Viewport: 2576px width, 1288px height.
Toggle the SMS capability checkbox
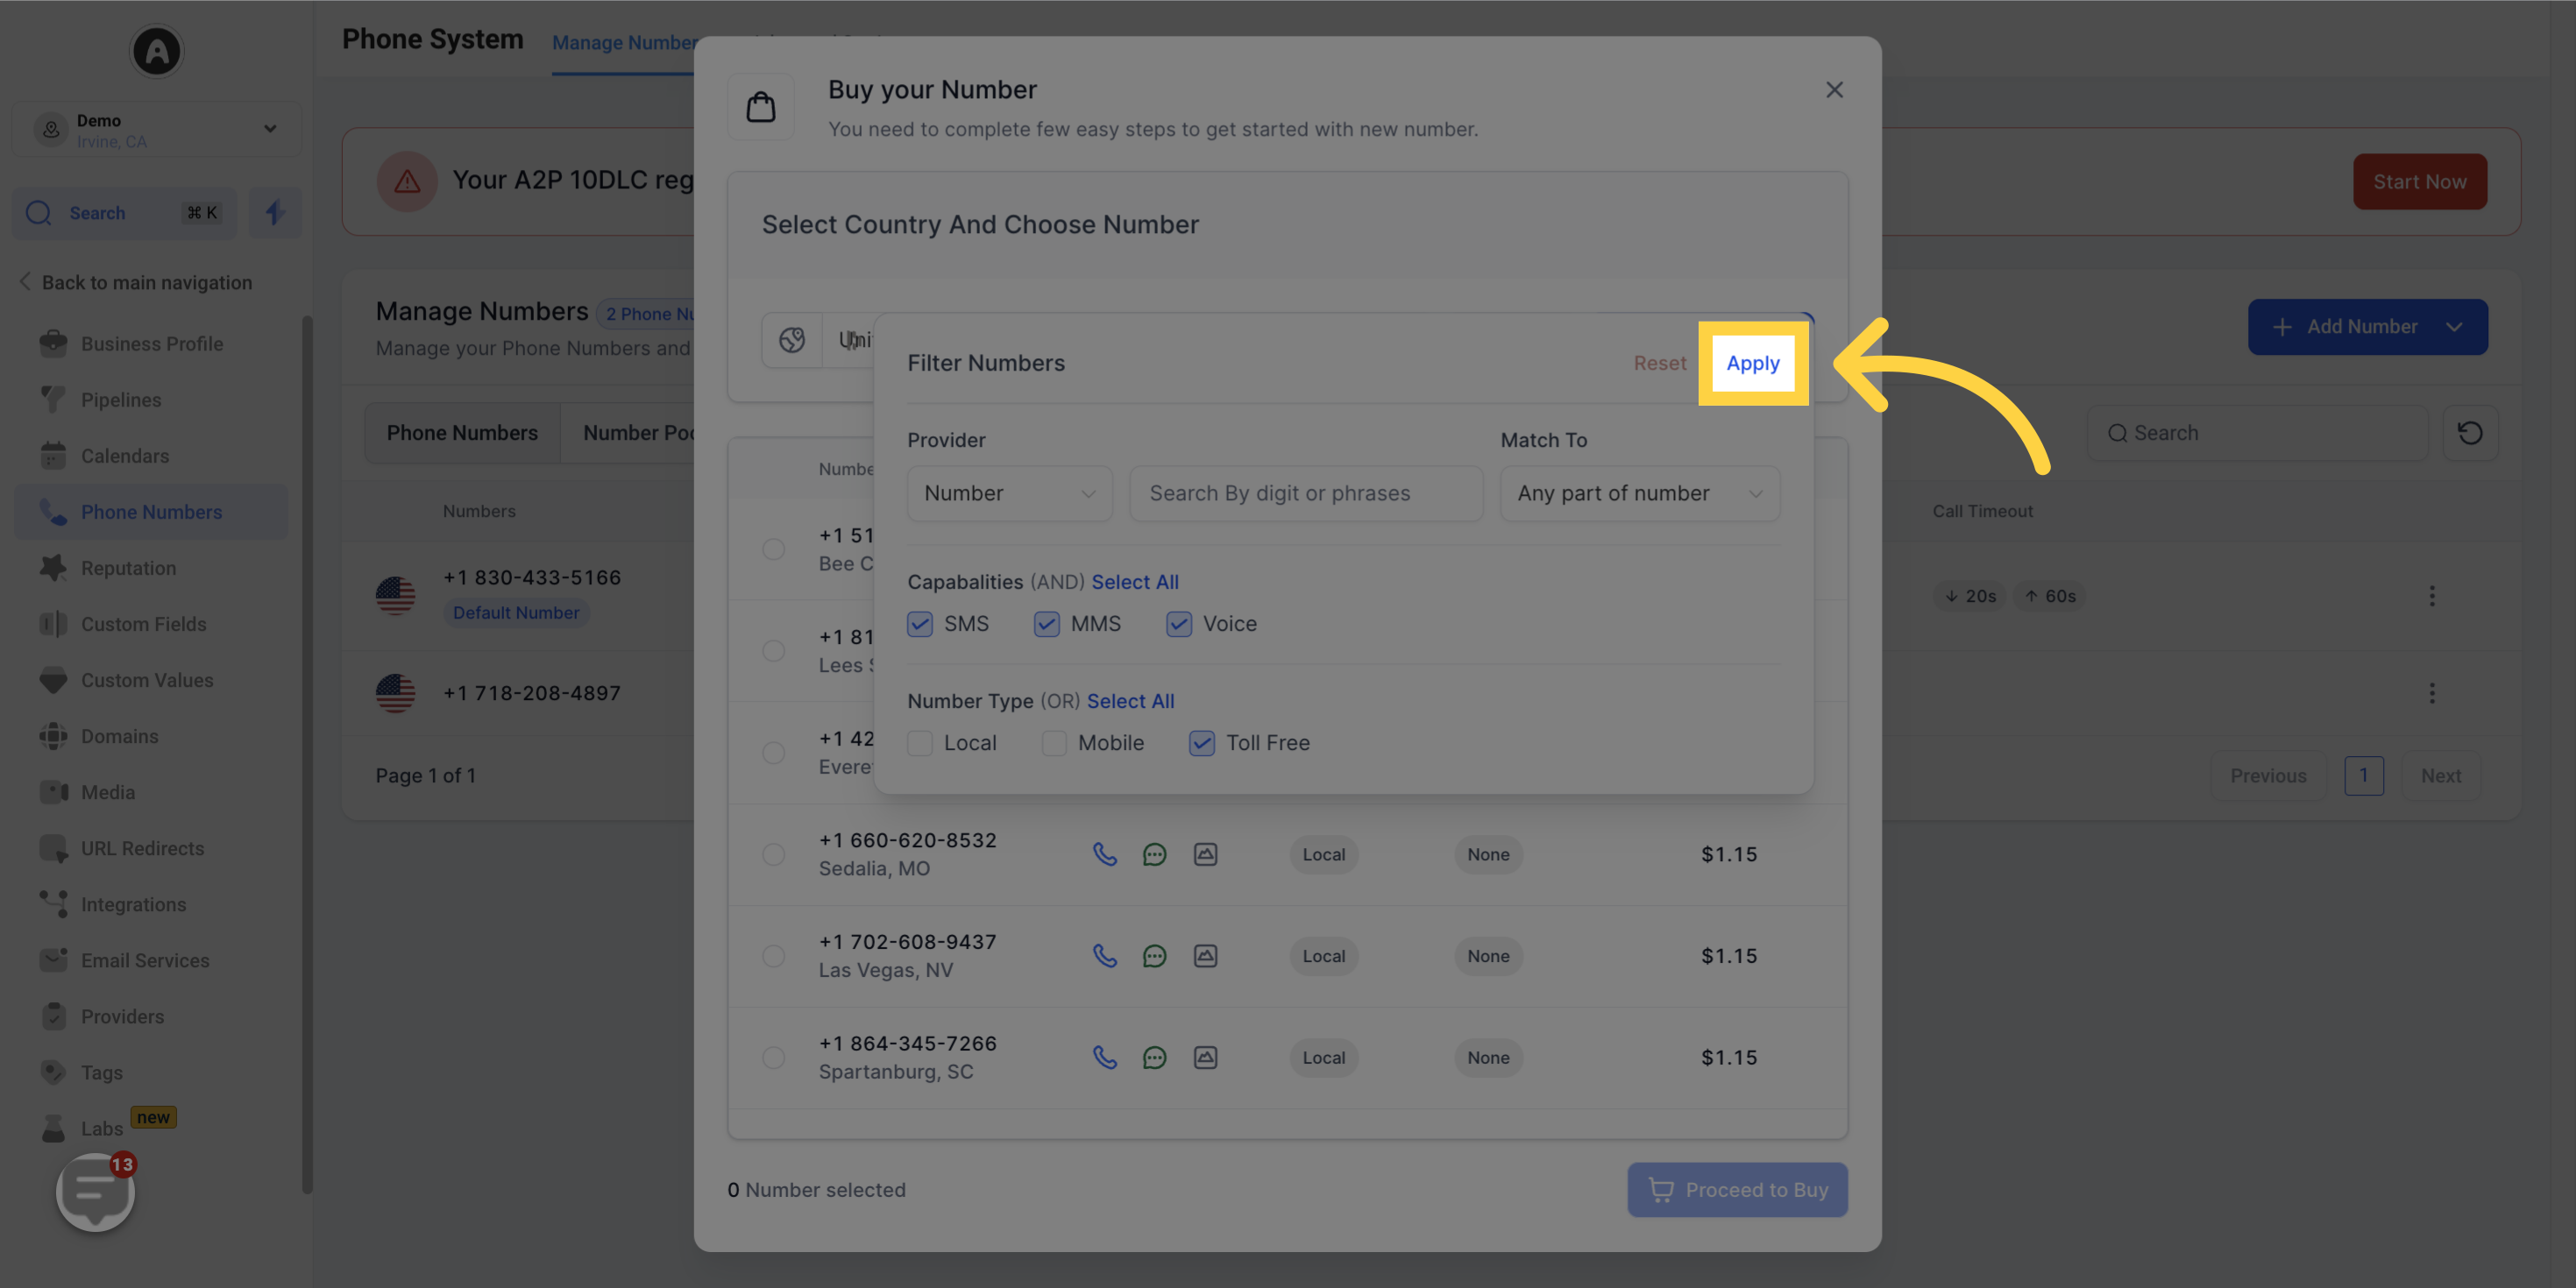(x=920, y=624)
